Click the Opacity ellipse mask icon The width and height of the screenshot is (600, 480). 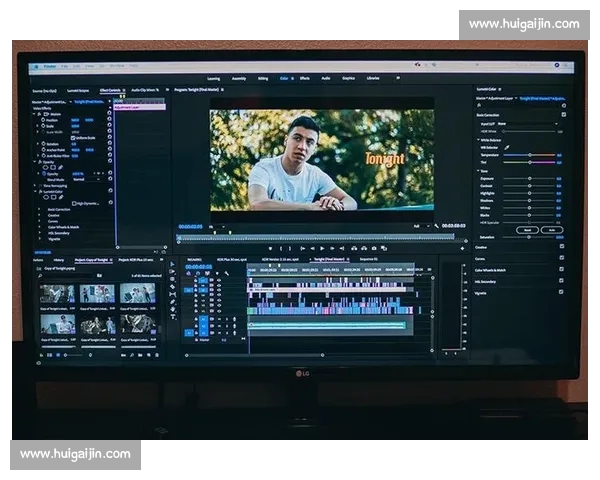[47, 165]
